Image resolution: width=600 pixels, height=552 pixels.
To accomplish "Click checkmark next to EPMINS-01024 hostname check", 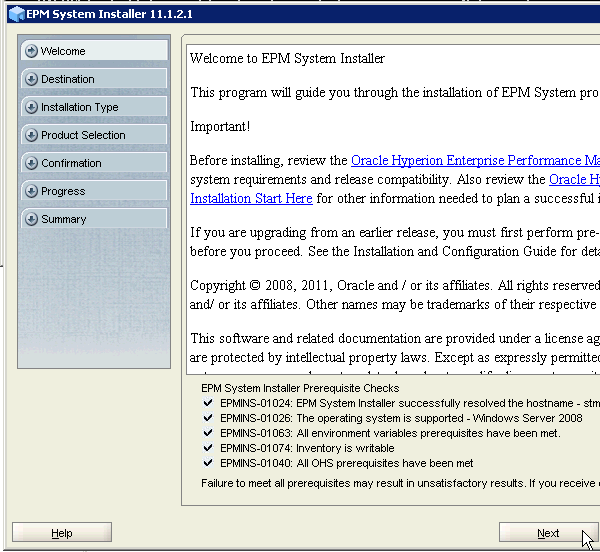I will pos(208,403).
